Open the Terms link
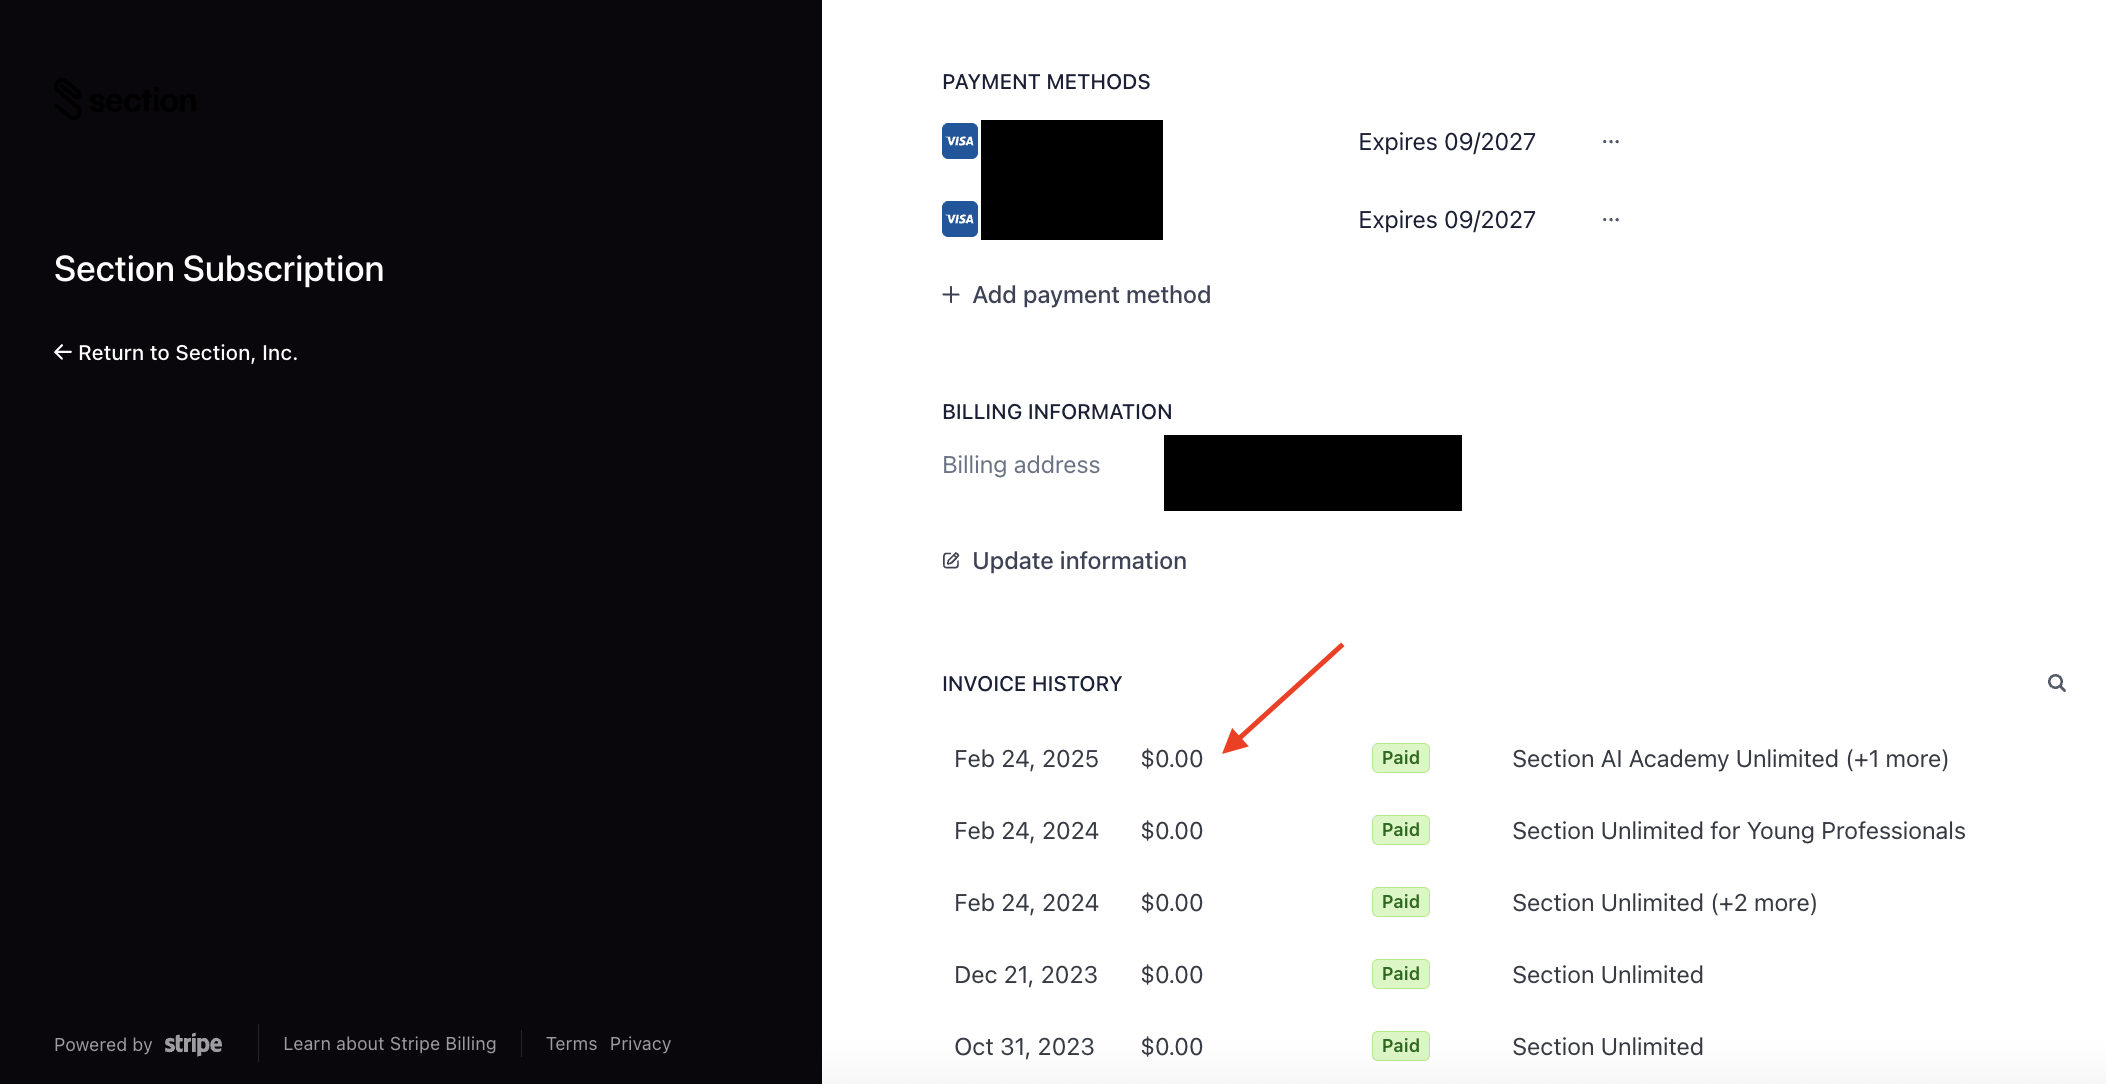This screenshot has height=1084, width=2106. pos(571,1044)
